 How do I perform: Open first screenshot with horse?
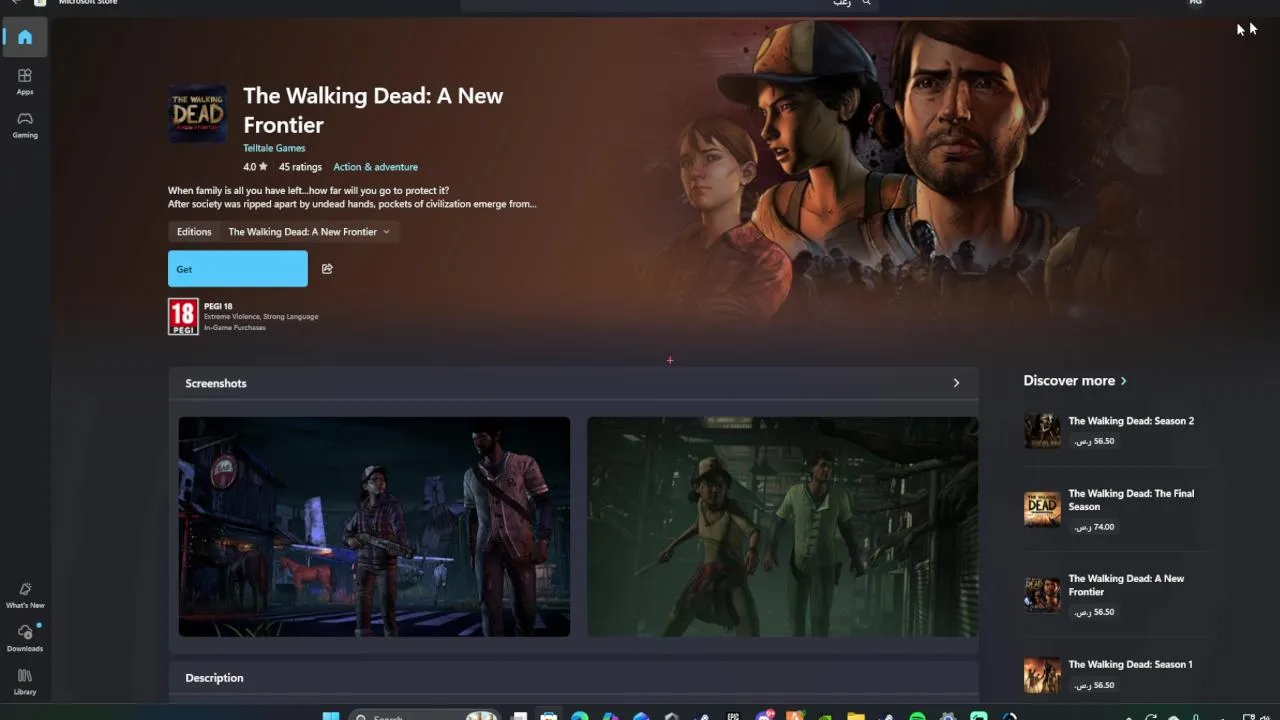tap(374, 527)
